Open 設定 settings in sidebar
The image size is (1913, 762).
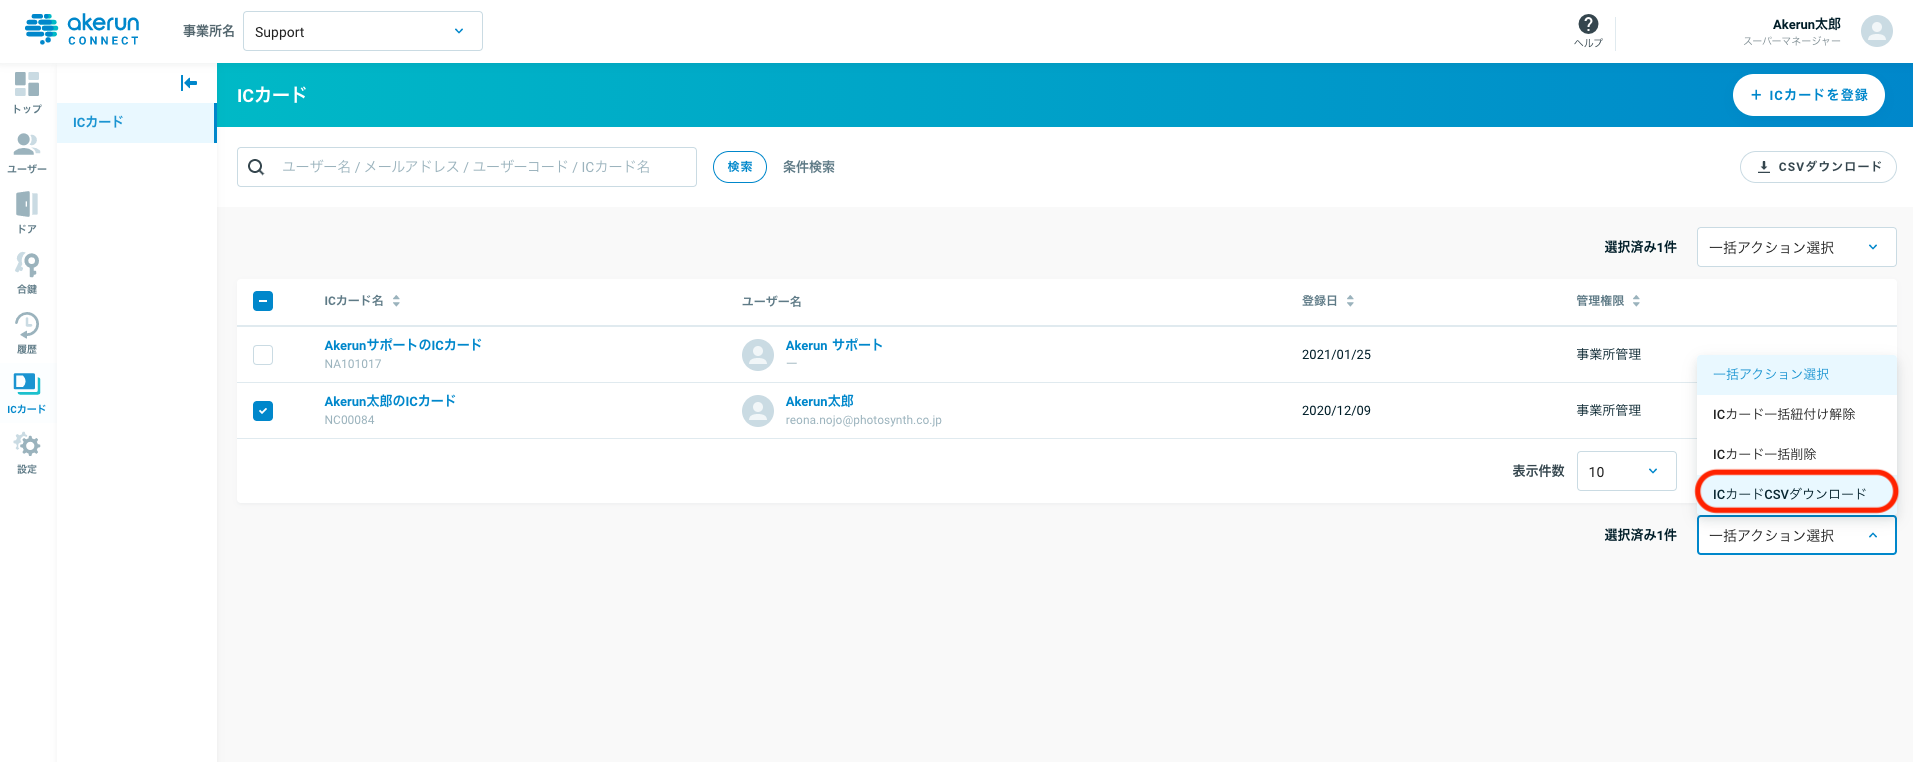pyautogui.click(x=27, y=453)
